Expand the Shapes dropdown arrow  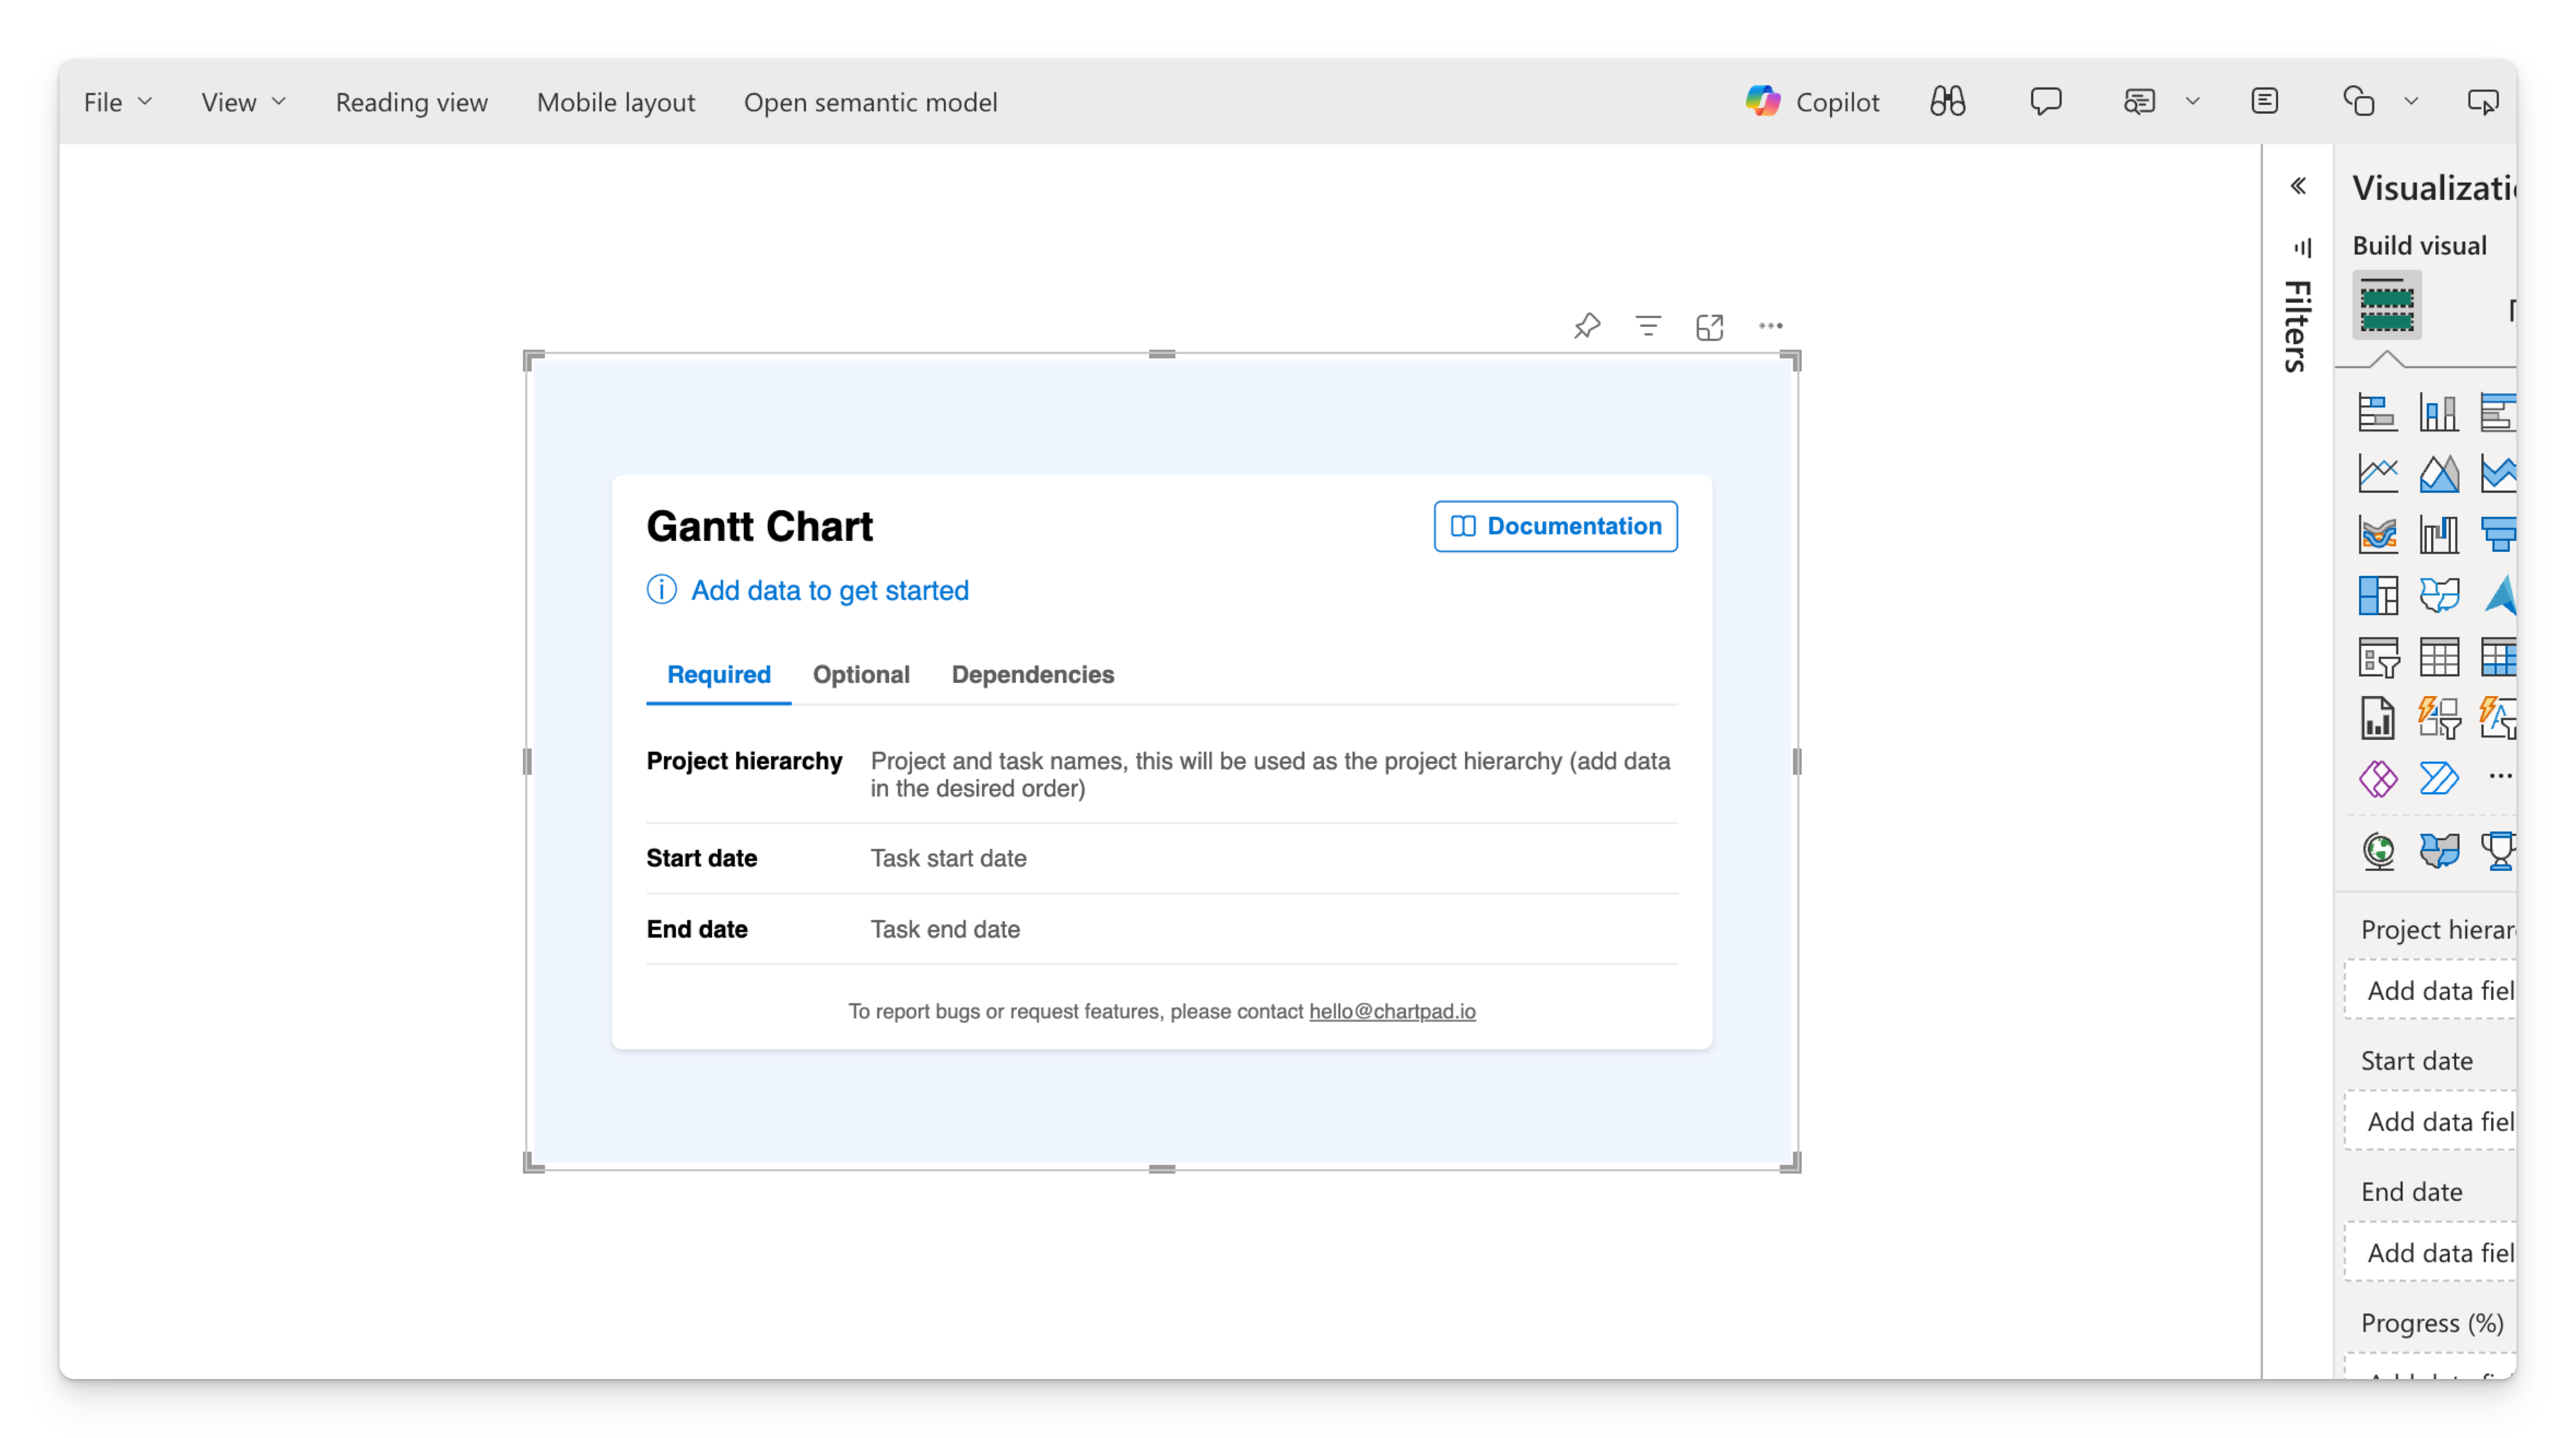coord(2411,102)
